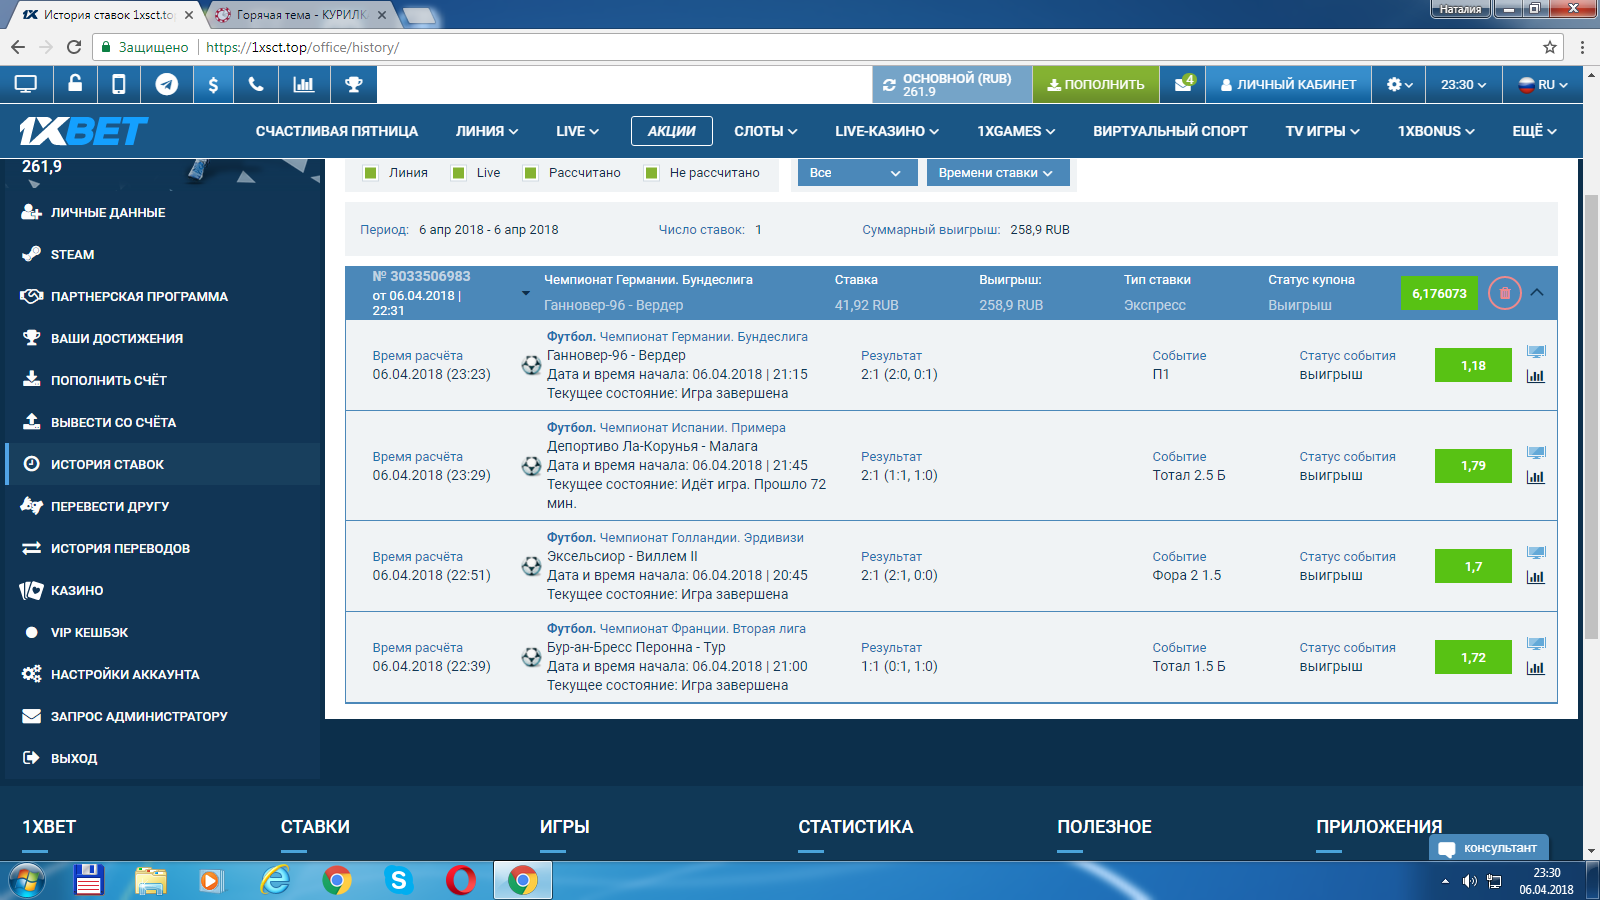Screen dimensions: 1600x900
Task: Toggle the Рассчитано checkbox
Action: [x=531, y=173]
